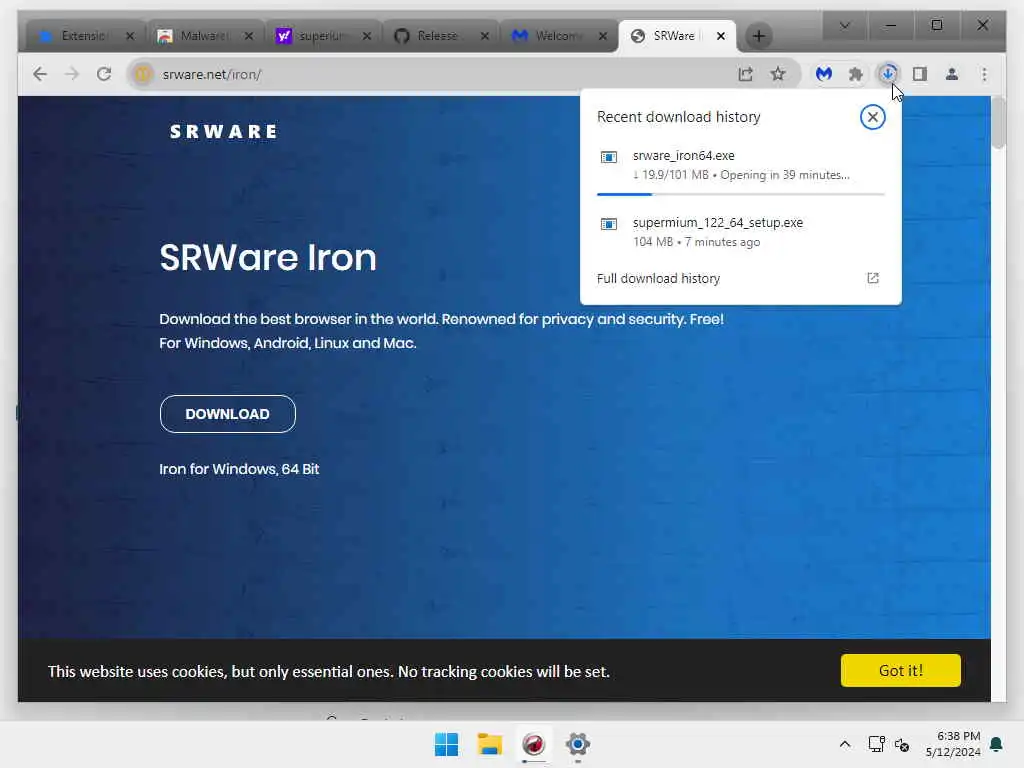
Task: Open the tab search chevron
Action: (844, 25)
